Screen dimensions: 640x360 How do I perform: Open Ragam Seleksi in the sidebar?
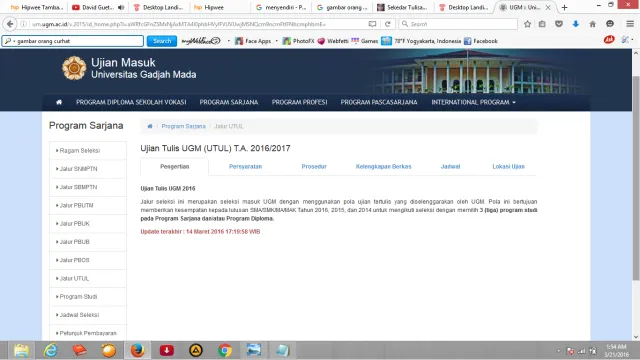pos(88,151)
